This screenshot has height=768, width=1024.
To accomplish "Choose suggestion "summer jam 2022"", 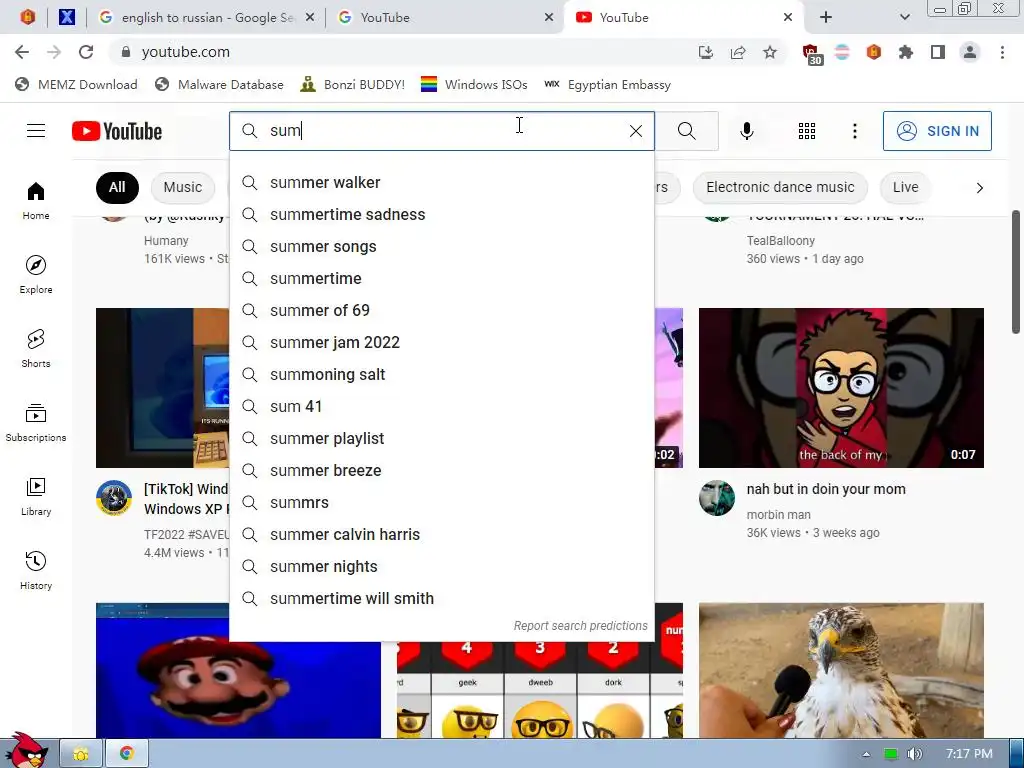I will coord(442,342).
